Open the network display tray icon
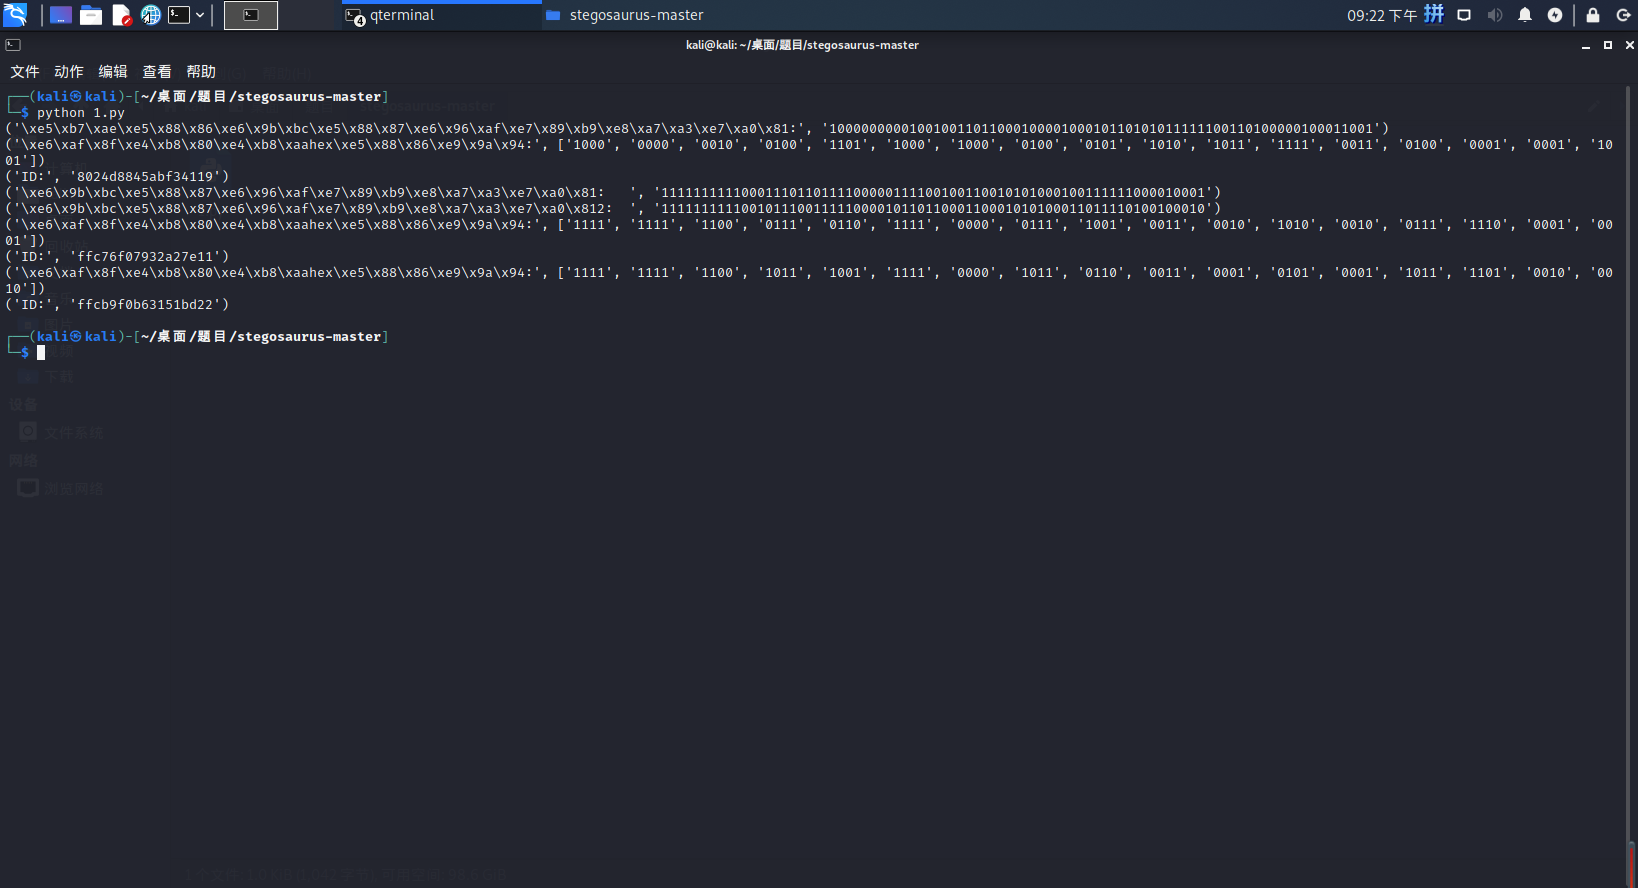This screenshot has height=888, width=1638. coord(1464,15)
